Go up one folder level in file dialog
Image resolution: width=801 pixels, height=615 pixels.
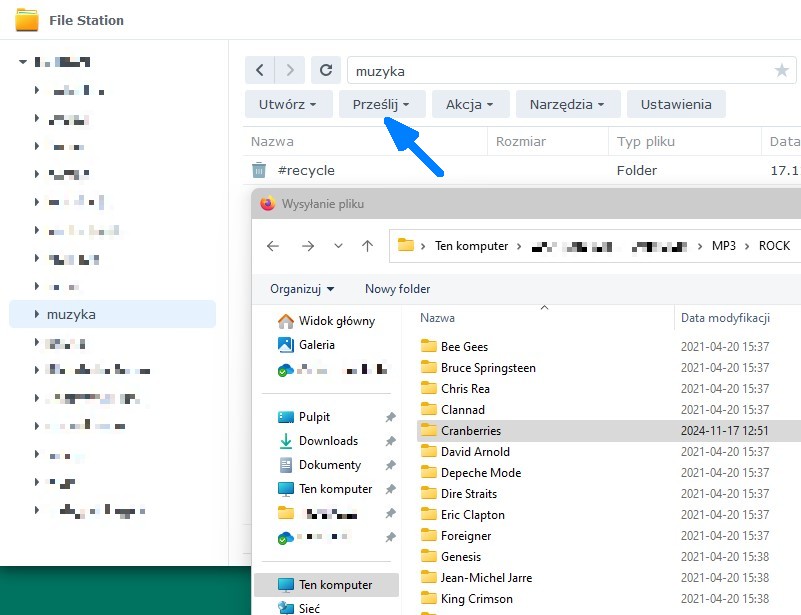[x=367, y=246]
